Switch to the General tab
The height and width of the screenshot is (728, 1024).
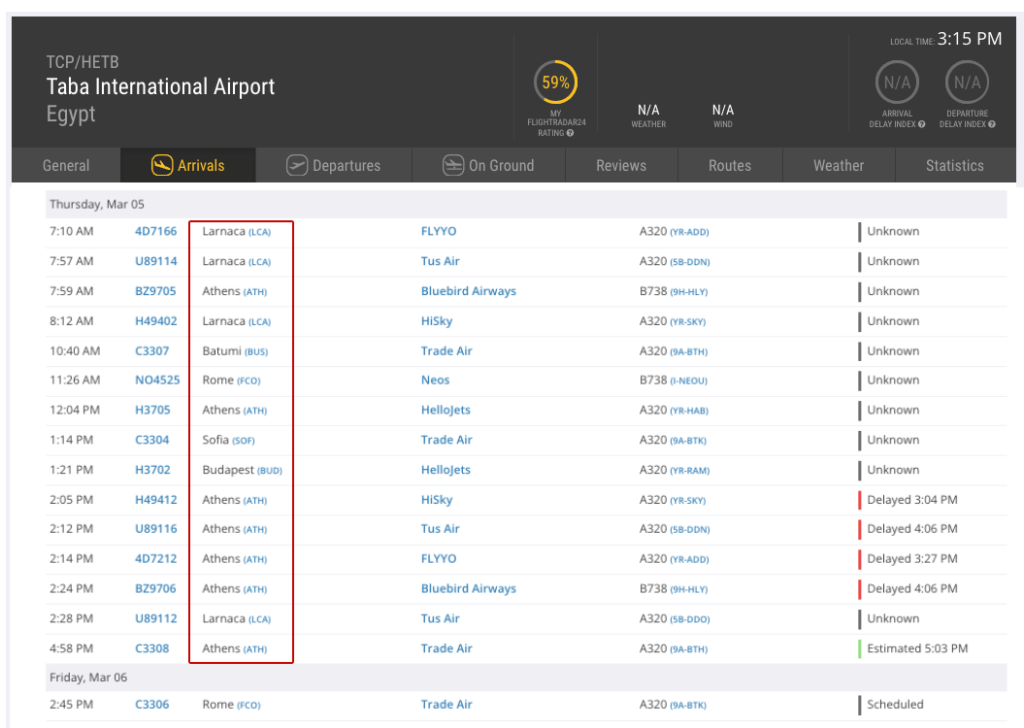(66, 166)
